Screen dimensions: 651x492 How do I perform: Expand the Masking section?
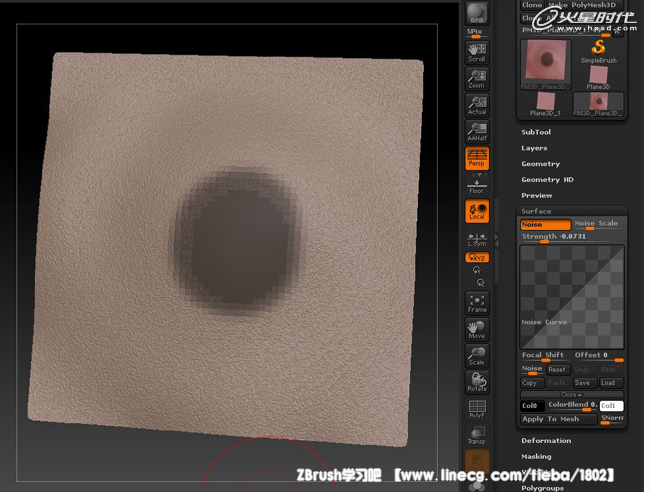536,456
